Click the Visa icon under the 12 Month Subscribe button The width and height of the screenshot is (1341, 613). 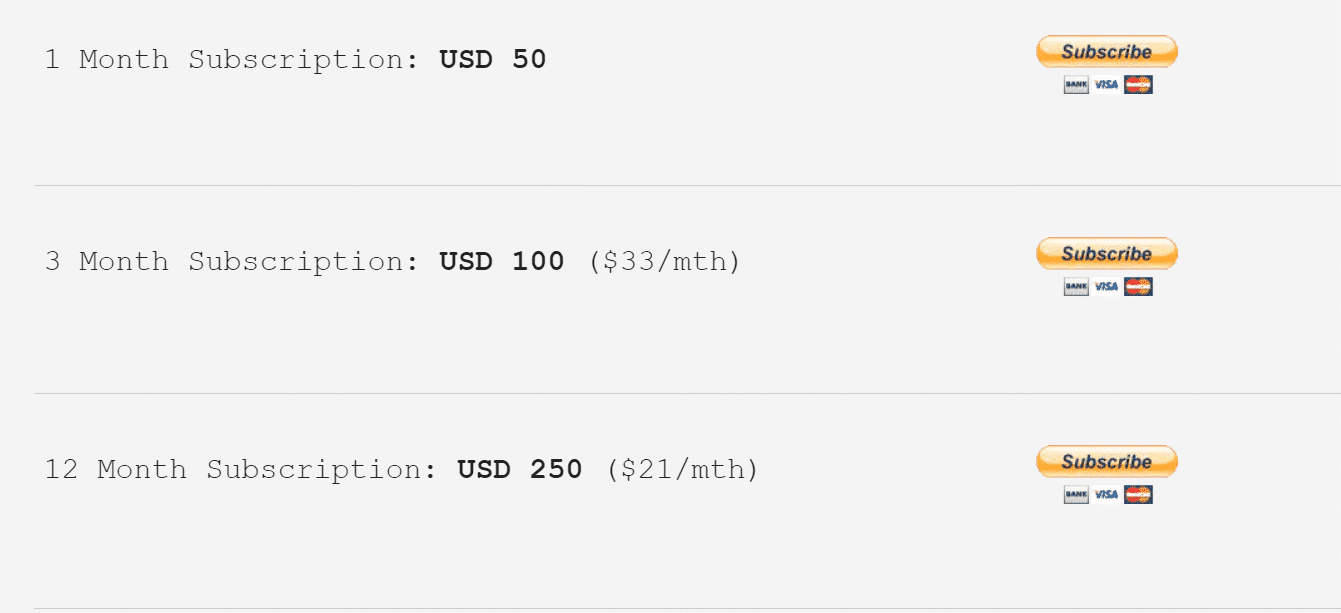click(x=1106, y=495)
